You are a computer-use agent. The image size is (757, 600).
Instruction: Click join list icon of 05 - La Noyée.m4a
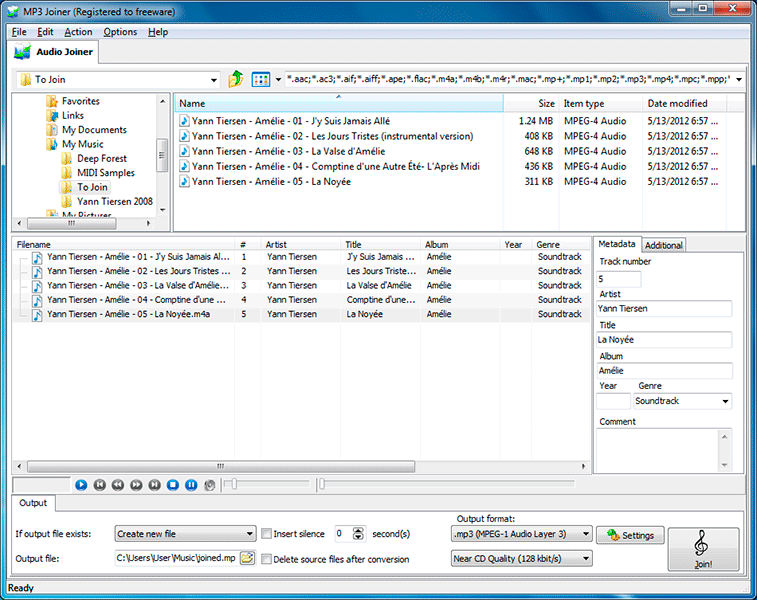37,315
